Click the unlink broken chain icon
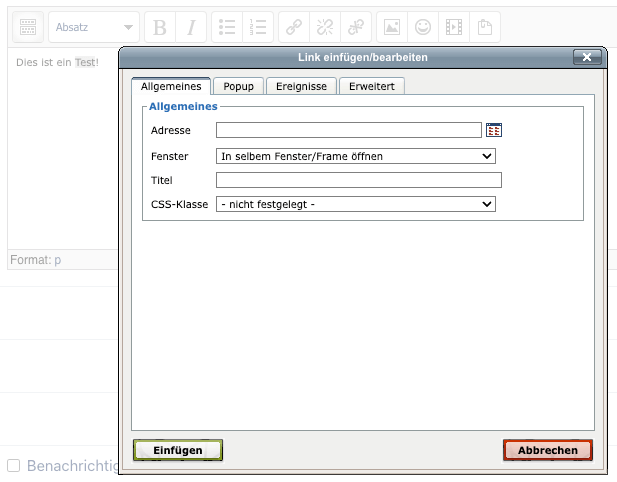 (324, 27)
